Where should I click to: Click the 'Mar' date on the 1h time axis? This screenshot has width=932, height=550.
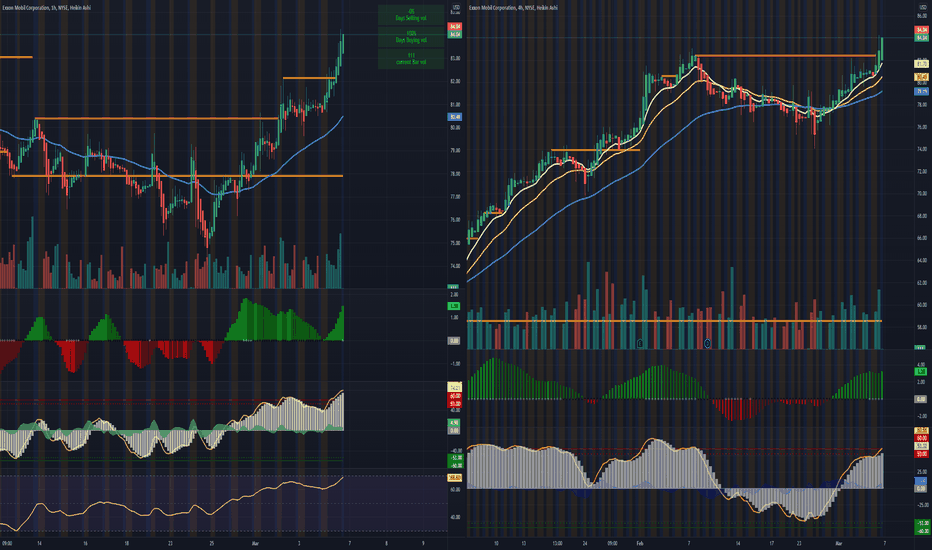click(x=255, y=543)
